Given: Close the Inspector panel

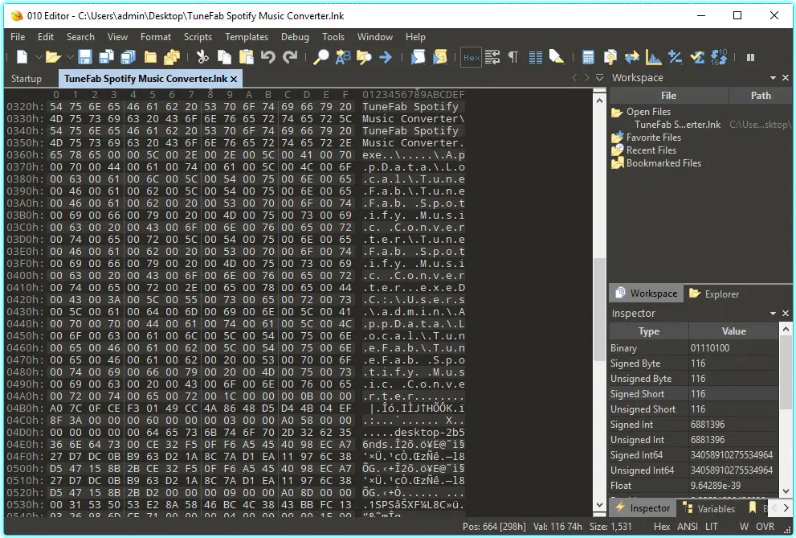Looking at the screenshot, I should pos(785,313).
